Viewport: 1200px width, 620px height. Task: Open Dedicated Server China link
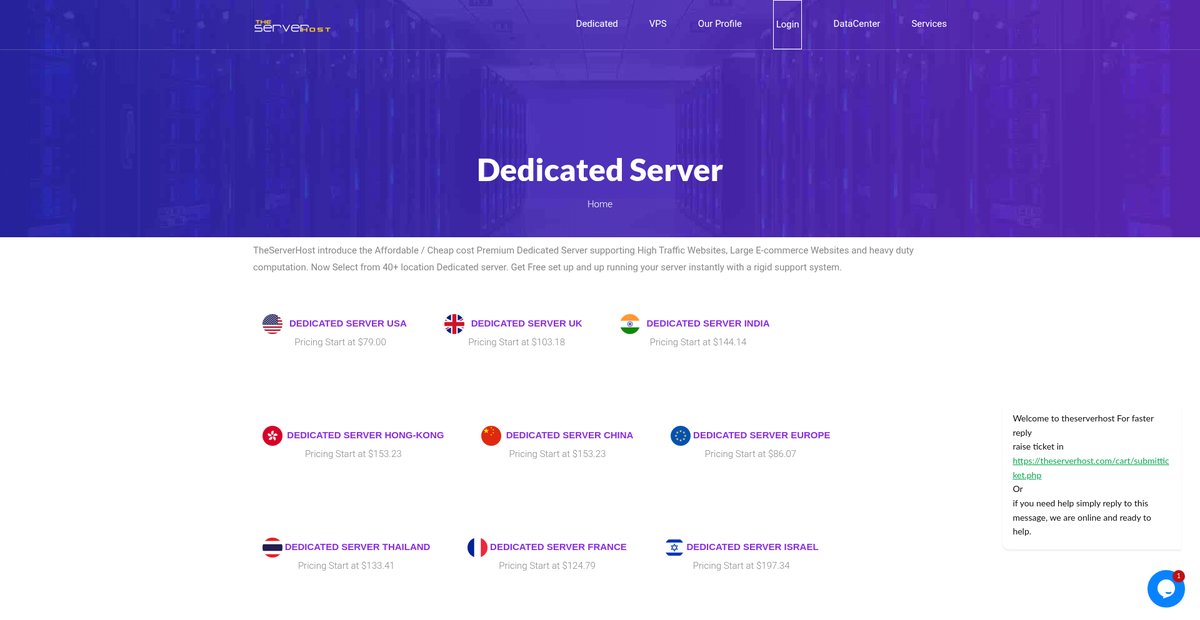click(x=569, y=436)
